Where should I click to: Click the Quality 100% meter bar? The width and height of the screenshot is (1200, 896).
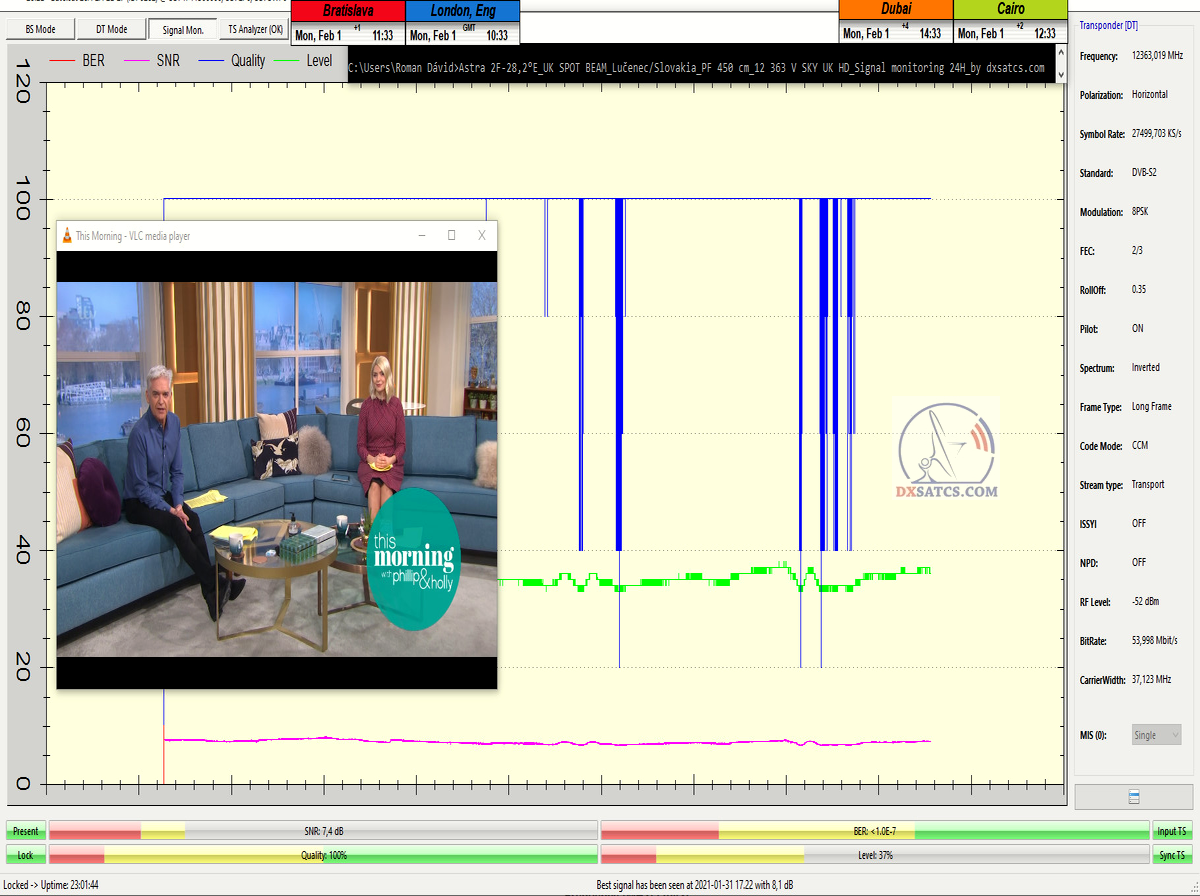[323, 855]
